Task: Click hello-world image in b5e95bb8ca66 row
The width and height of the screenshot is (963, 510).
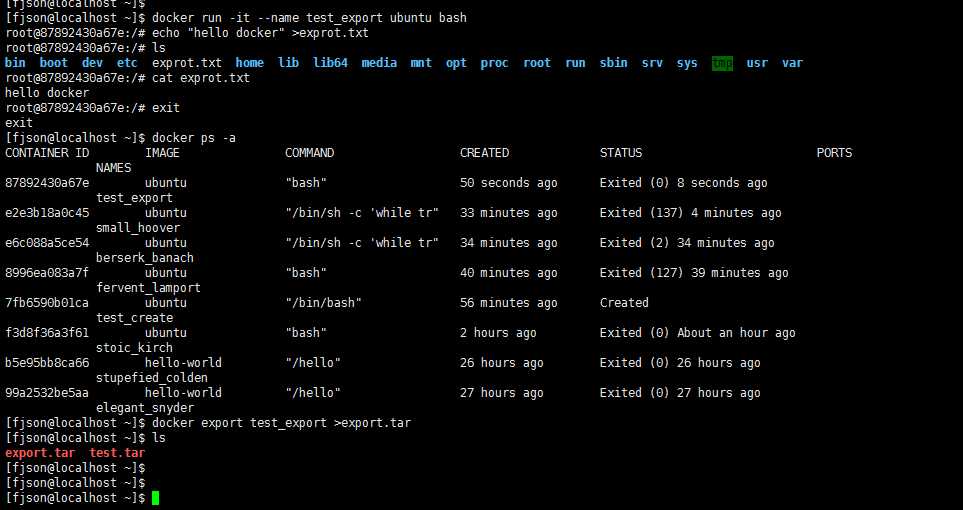Action: (183, 363)
